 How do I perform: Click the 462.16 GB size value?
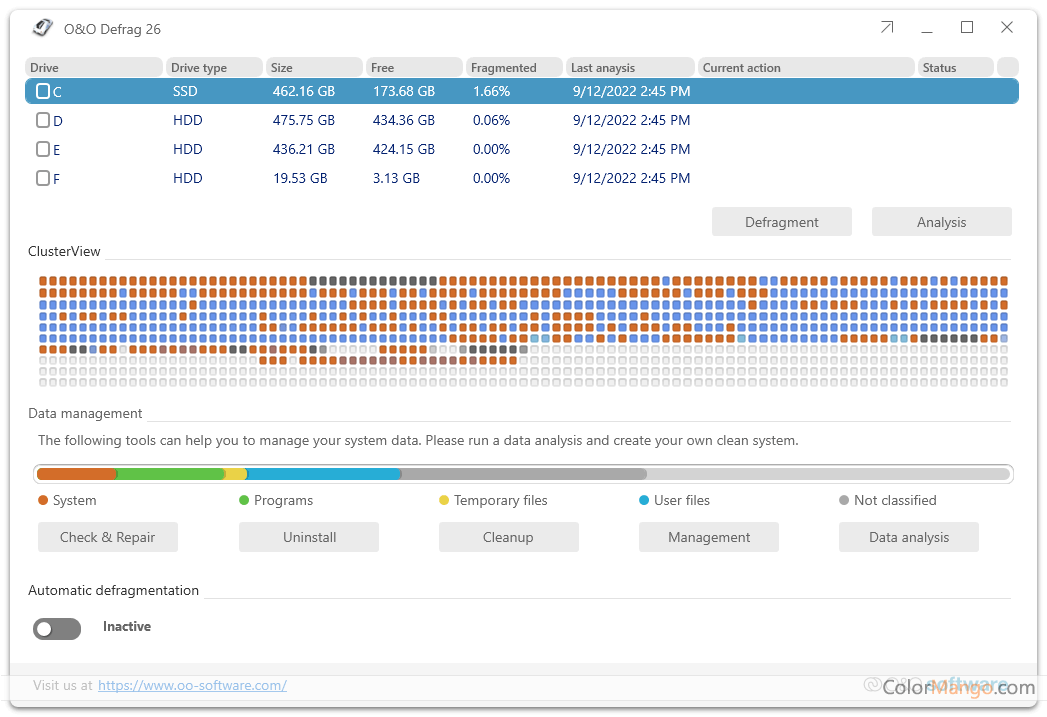coord(304,91)
